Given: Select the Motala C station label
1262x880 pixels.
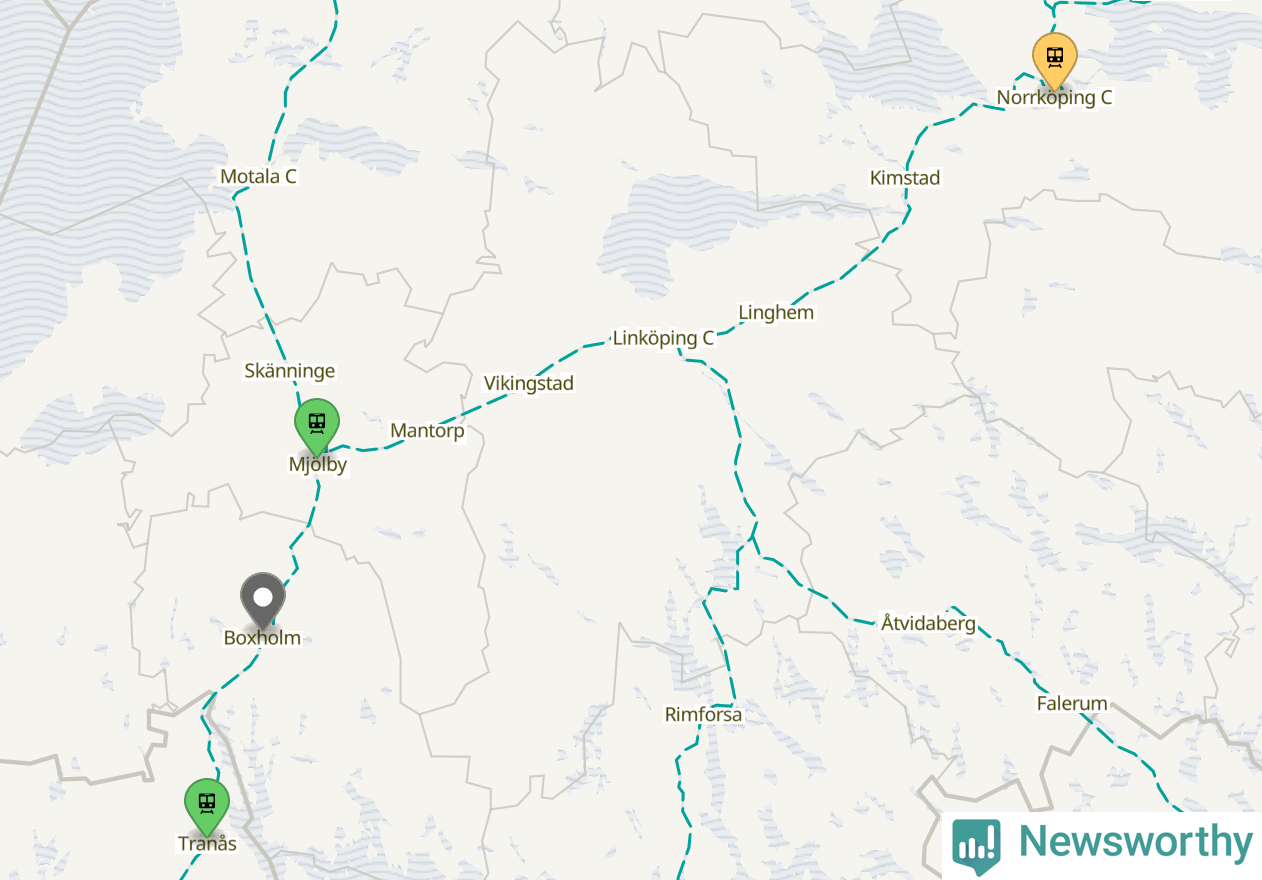Looking at the screenshot, I should point(259,177).
